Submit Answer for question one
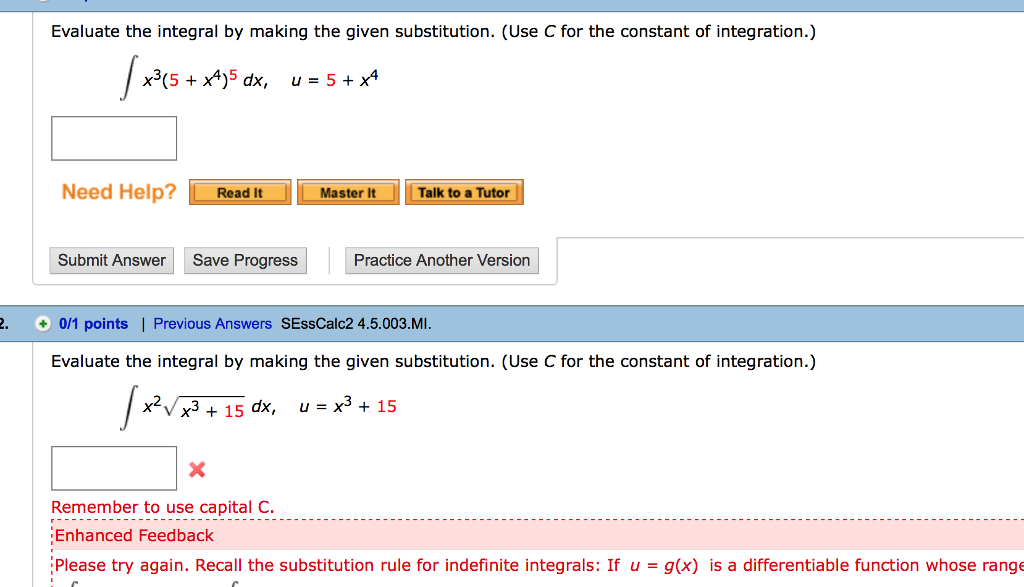 [x=112, y=261]
